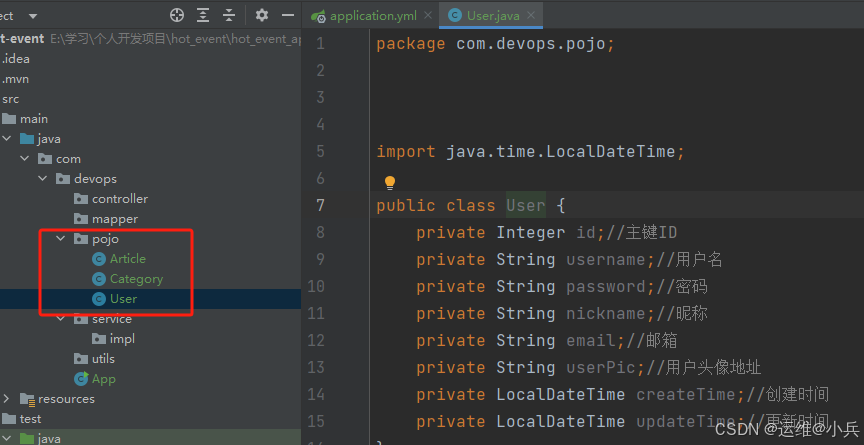
Task: Select the main folder
Action: click(x=34, y=119)
